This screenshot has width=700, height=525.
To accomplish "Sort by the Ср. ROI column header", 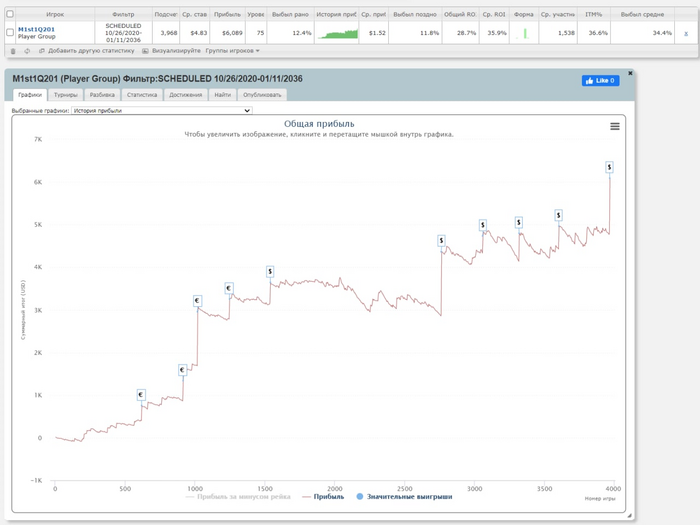I will (x=494, y=14).
